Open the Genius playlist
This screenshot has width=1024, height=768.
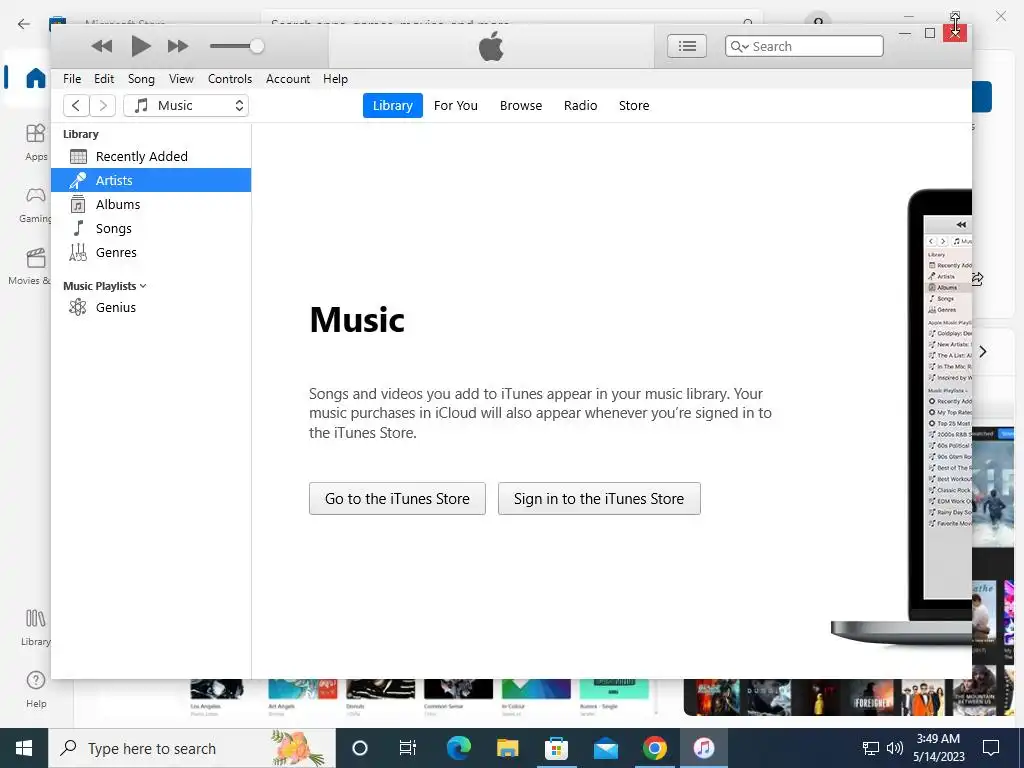[x=151, y=307]
